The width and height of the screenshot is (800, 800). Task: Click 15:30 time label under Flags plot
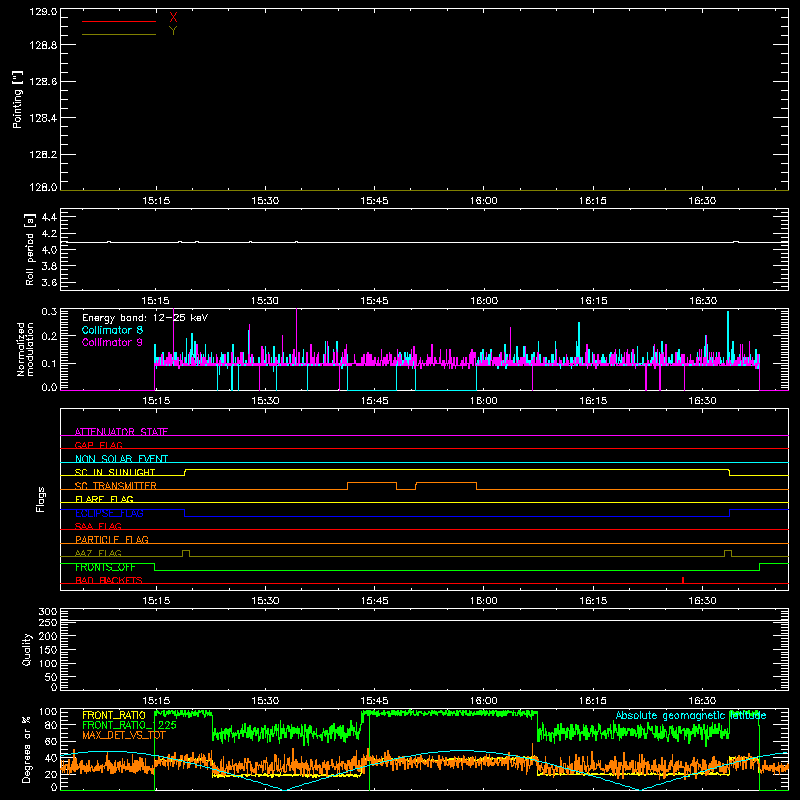265,601
